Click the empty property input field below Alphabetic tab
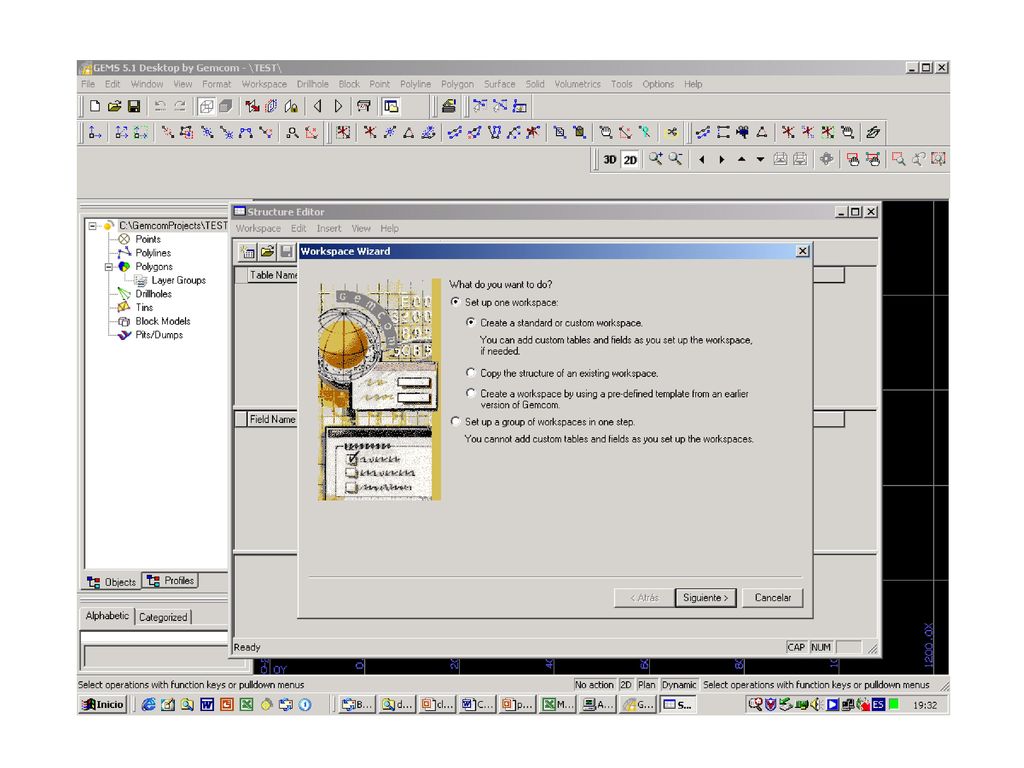Image resolution: width=1024 pixels, height=768 pixels. (154, 638)
